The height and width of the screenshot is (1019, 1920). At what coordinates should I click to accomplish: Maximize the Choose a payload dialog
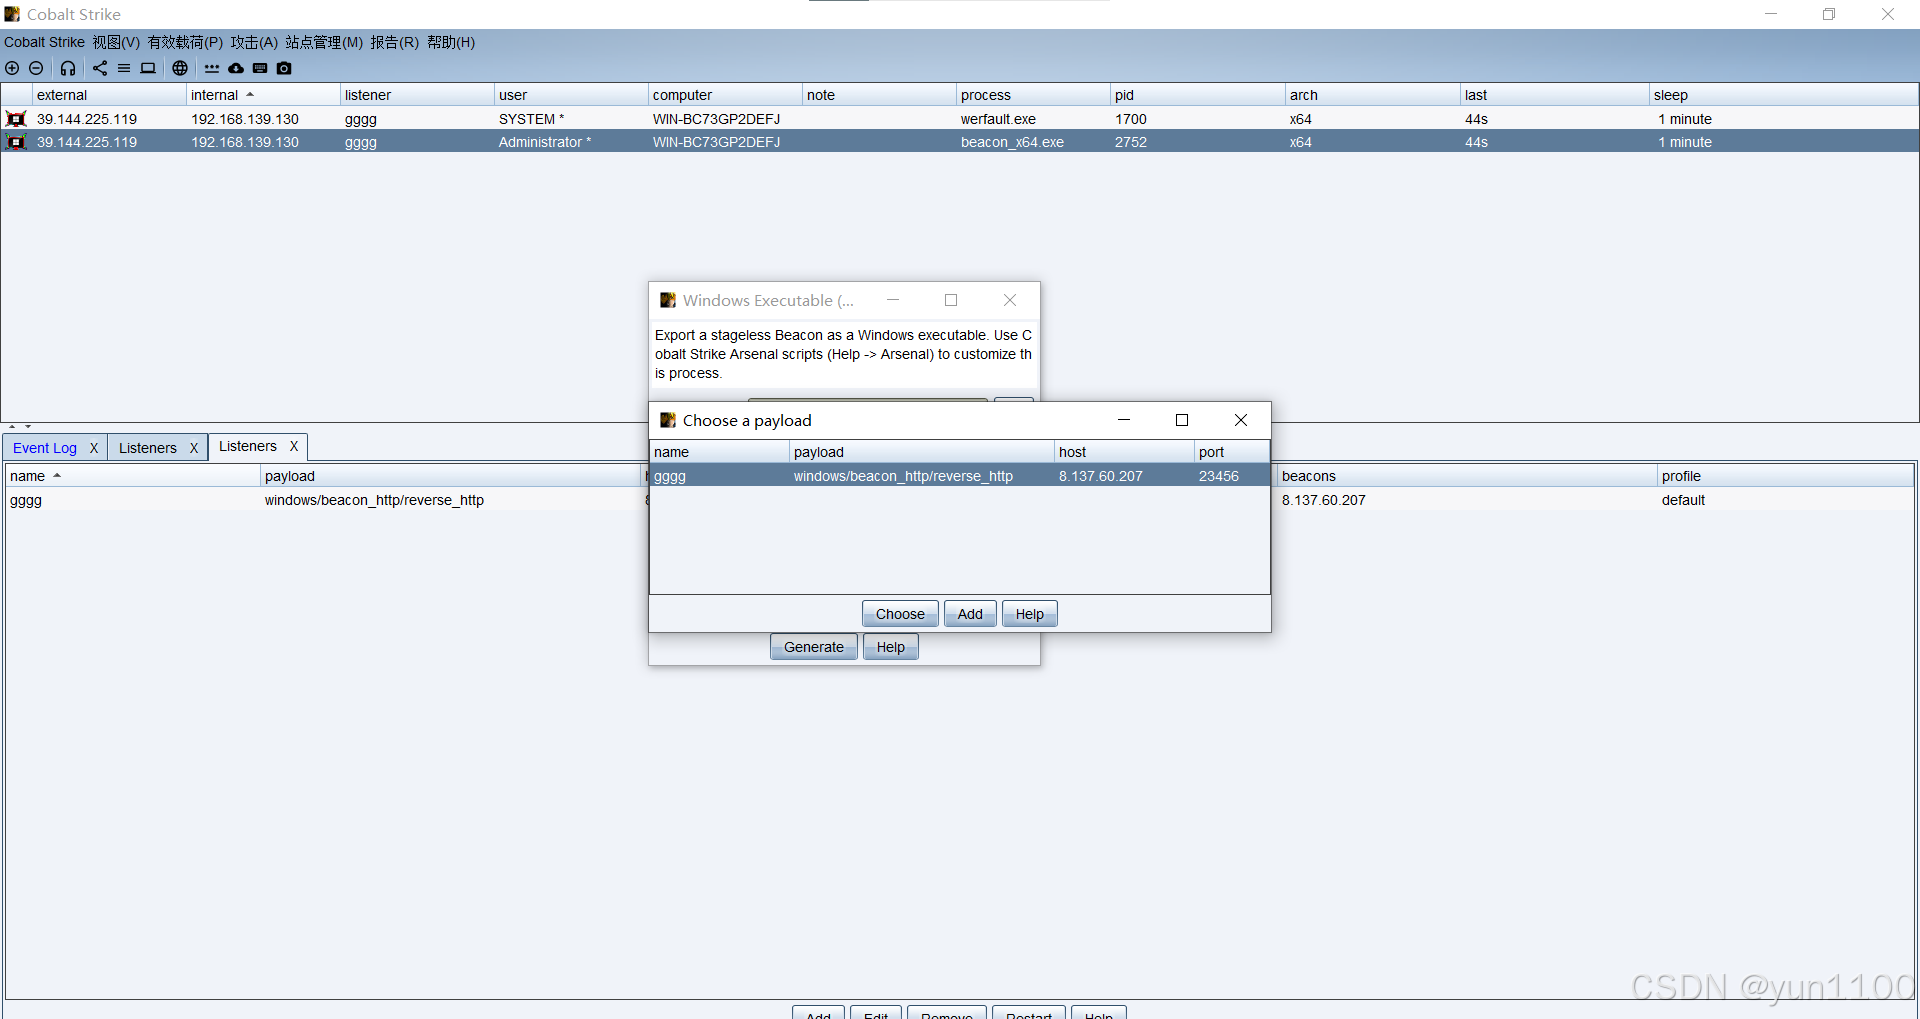tap(1182, 420)
